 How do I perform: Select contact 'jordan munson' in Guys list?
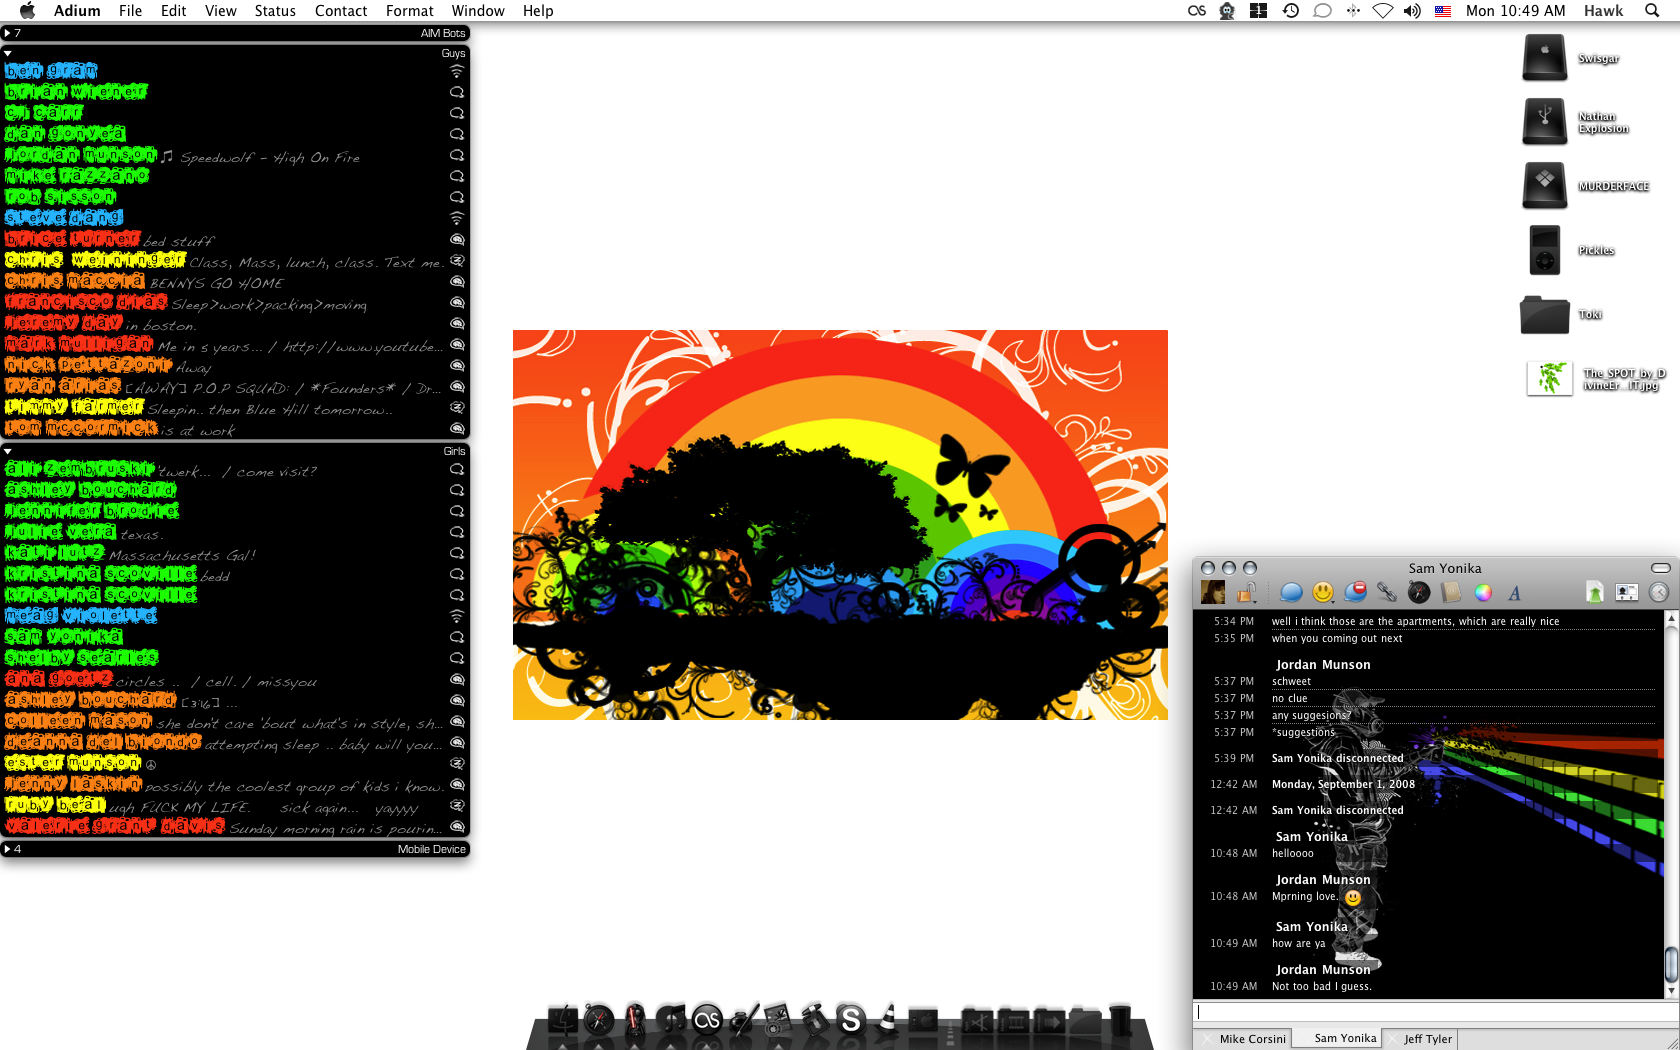[x=235, y=155]
